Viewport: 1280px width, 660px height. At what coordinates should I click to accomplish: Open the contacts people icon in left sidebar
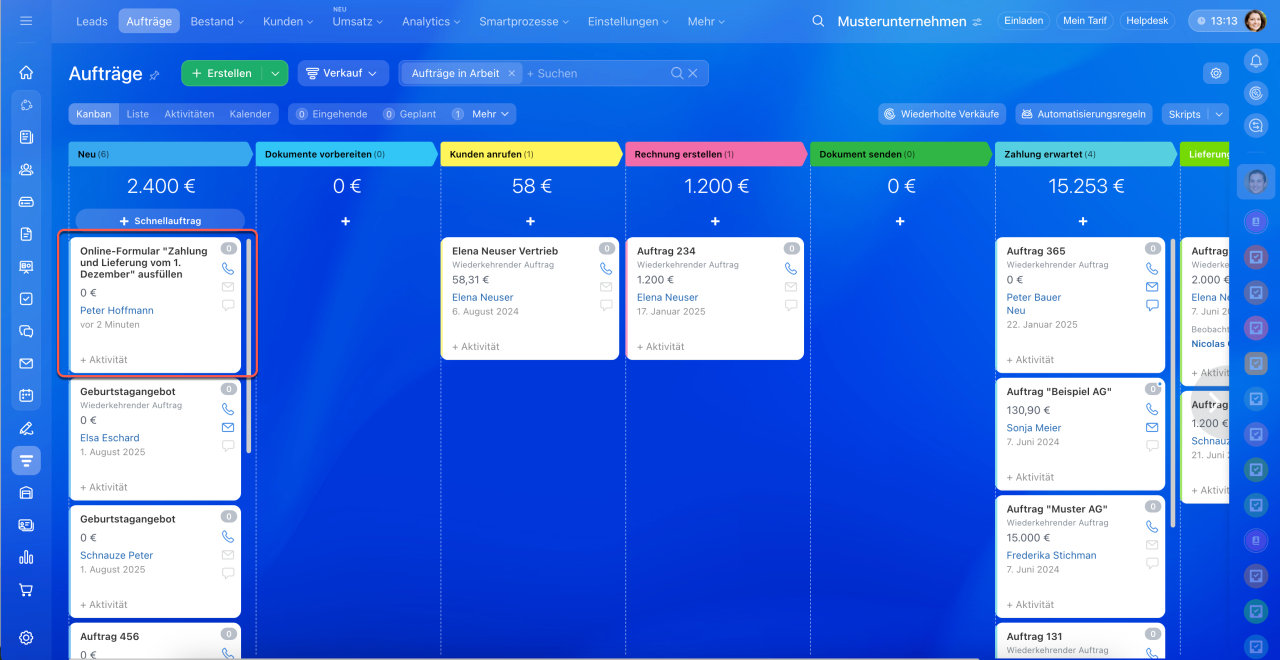26,169
